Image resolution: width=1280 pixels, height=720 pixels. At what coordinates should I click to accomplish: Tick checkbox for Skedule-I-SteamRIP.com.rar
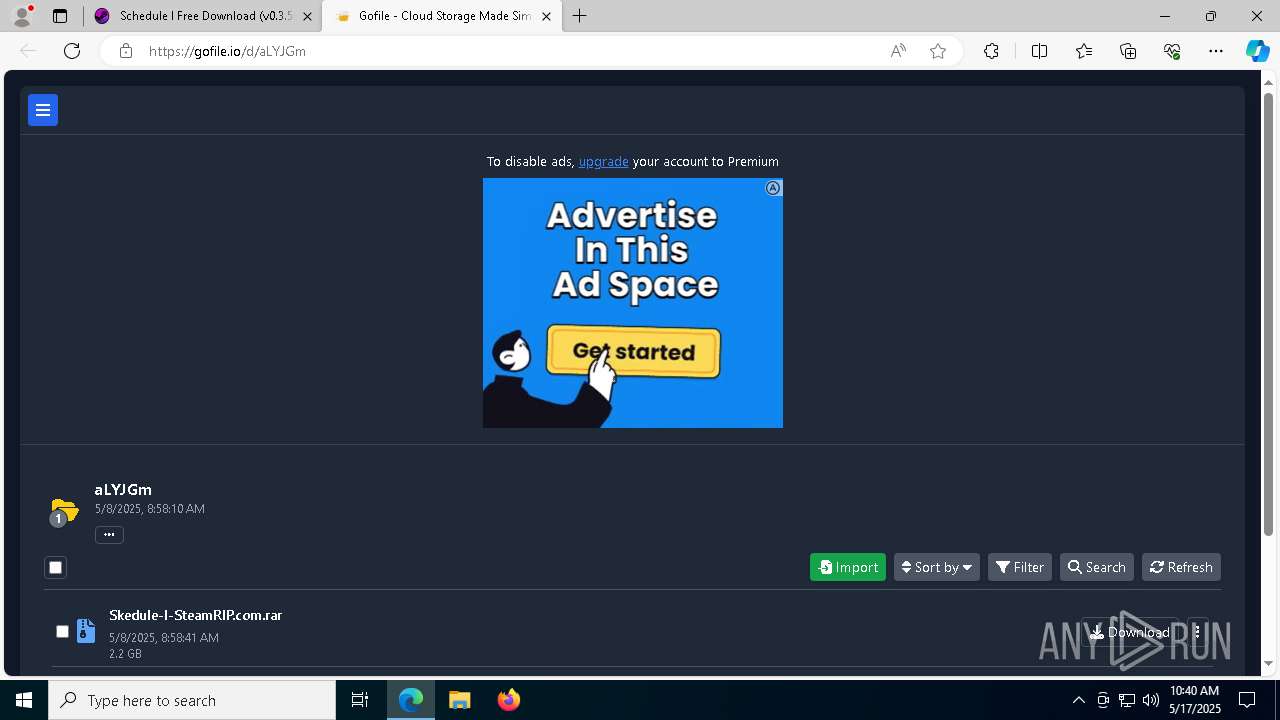[x=62, y=632]
